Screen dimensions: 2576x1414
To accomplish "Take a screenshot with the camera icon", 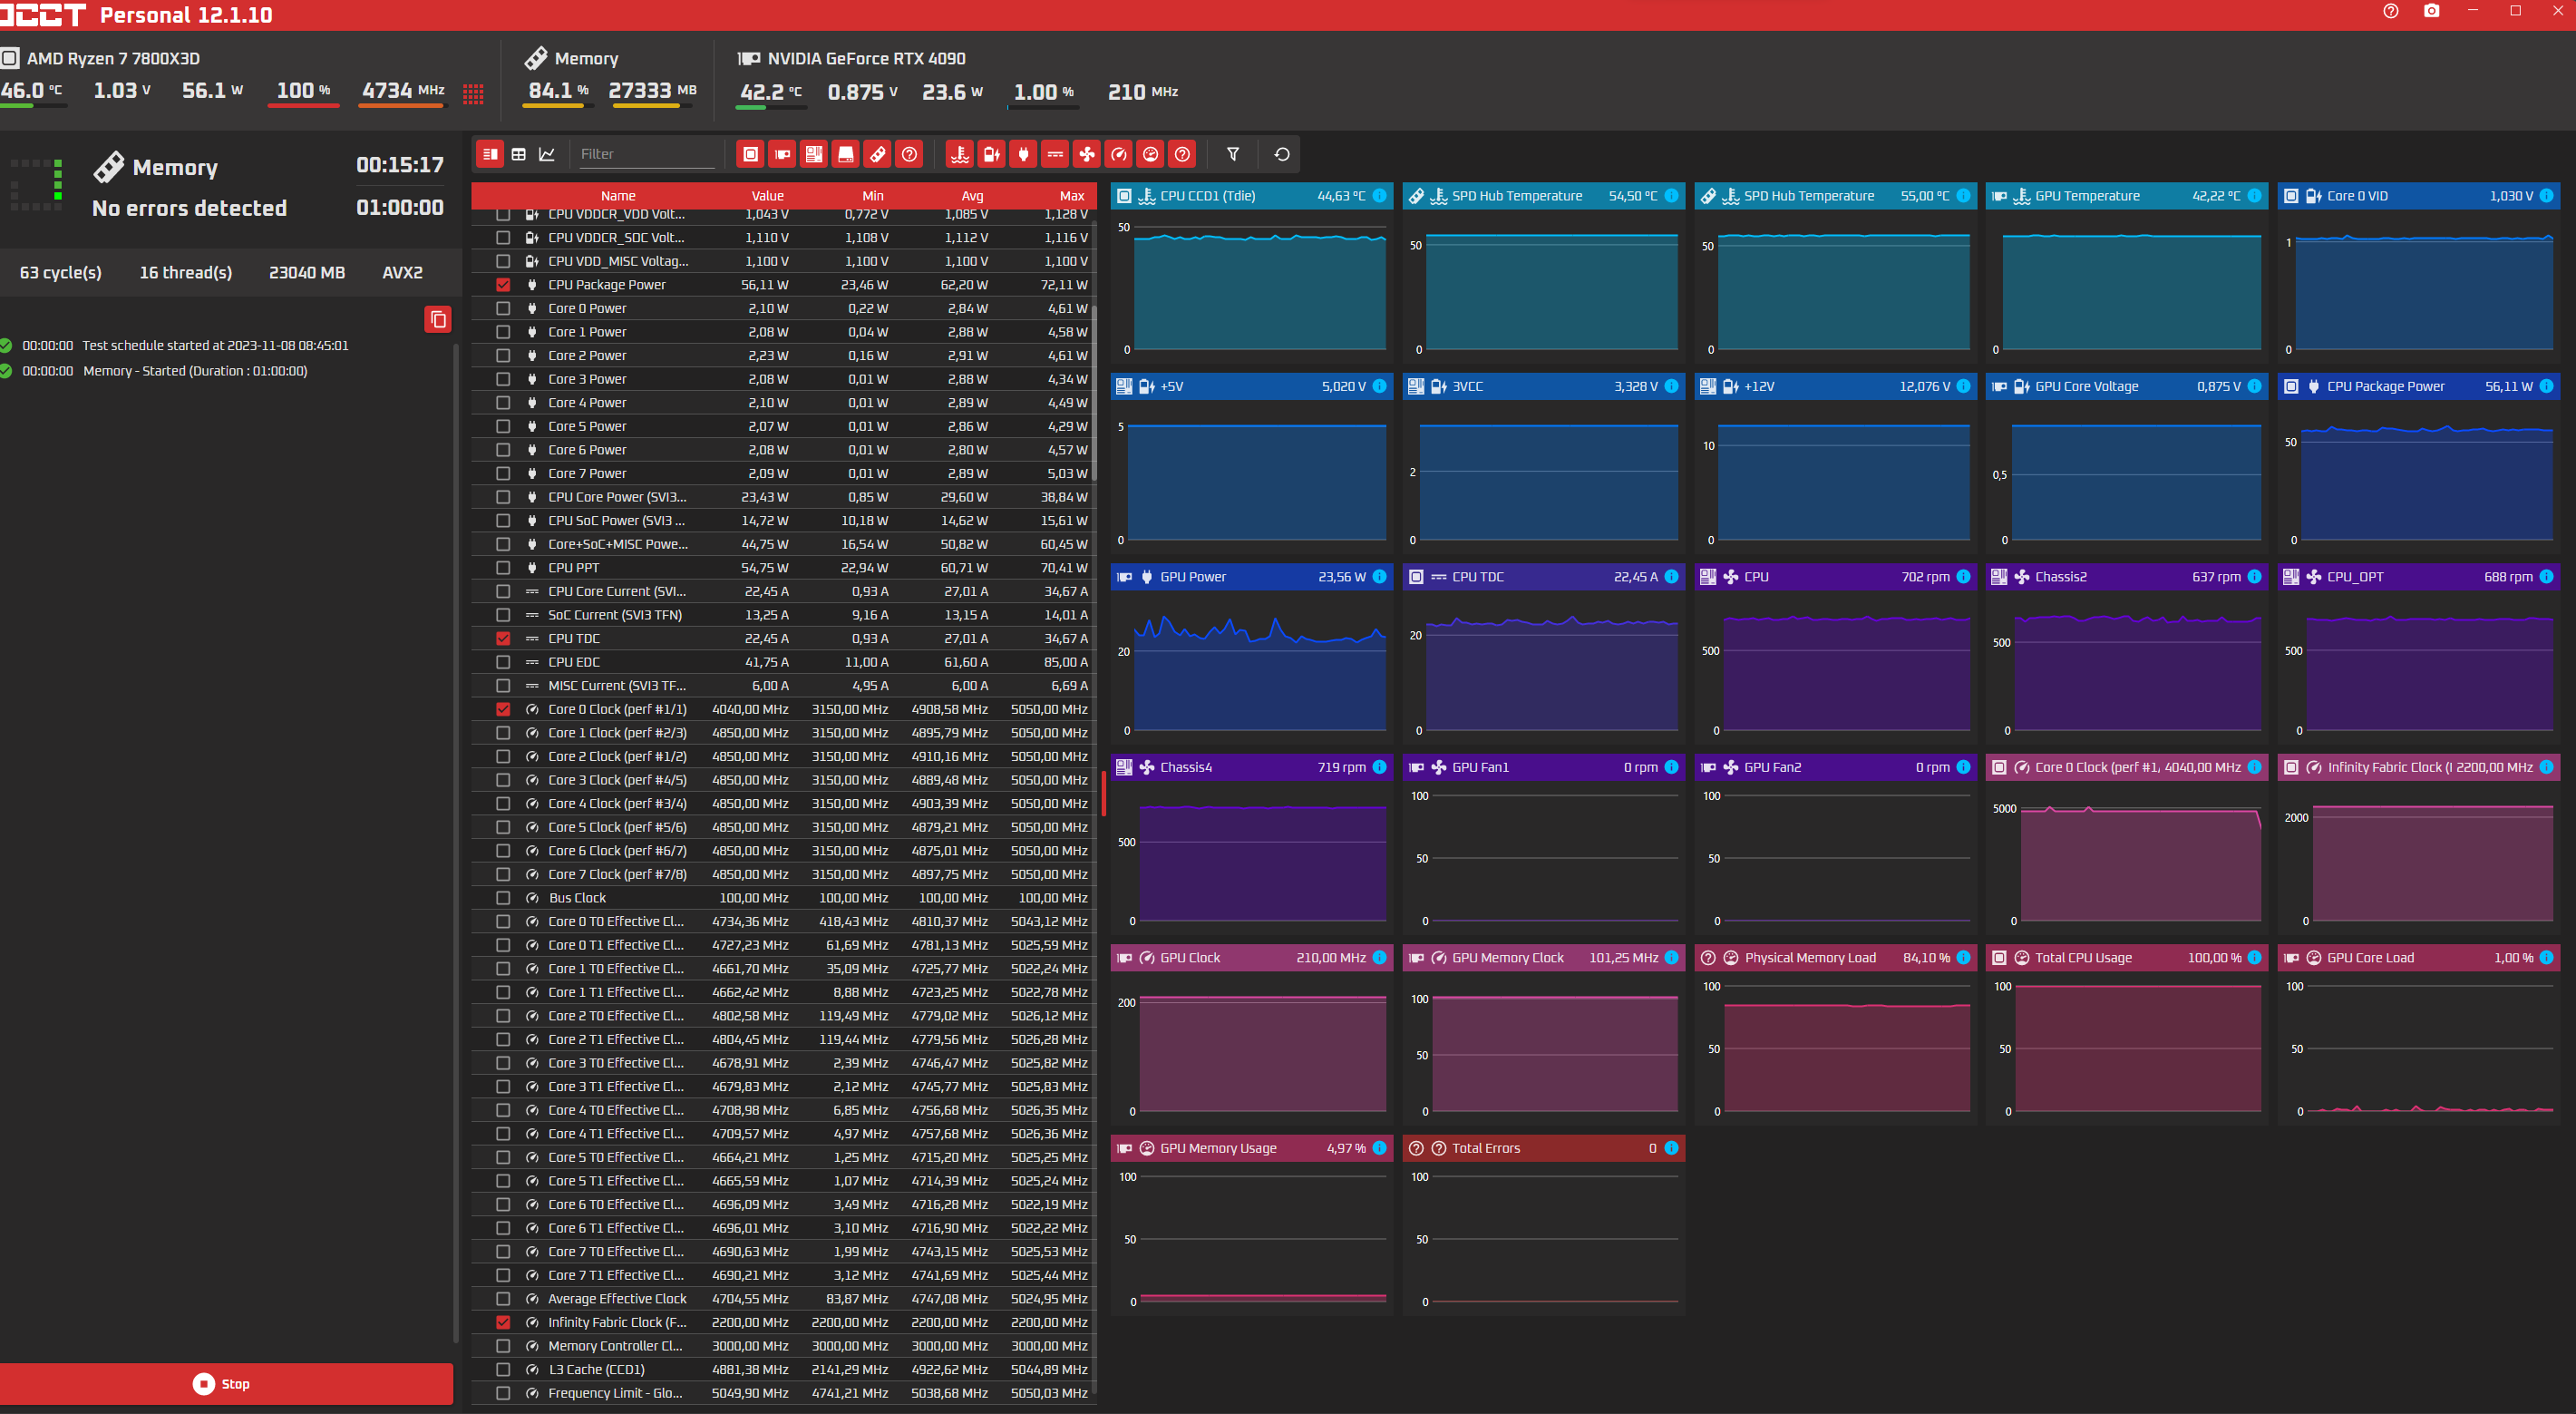I will [x=2431, y=11].
